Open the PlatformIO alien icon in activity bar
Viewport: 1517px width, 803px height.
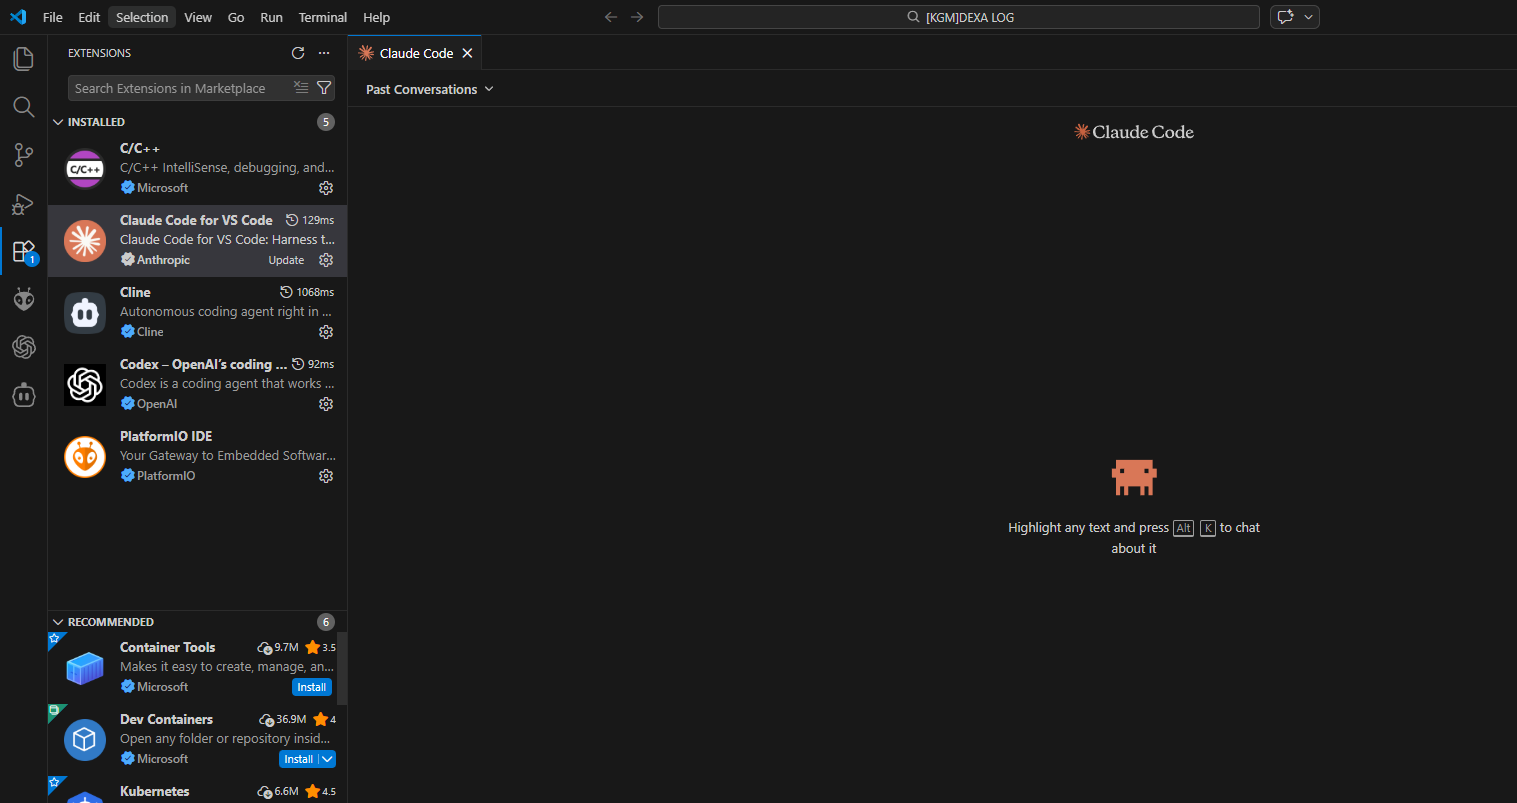[23, 299]
